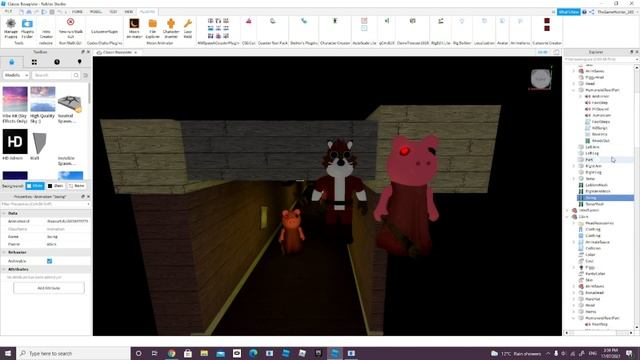This screenshot has width=640, height=360.
Task: Open the CSG Cut plugin icon
Action: click(x=249, y=21)
